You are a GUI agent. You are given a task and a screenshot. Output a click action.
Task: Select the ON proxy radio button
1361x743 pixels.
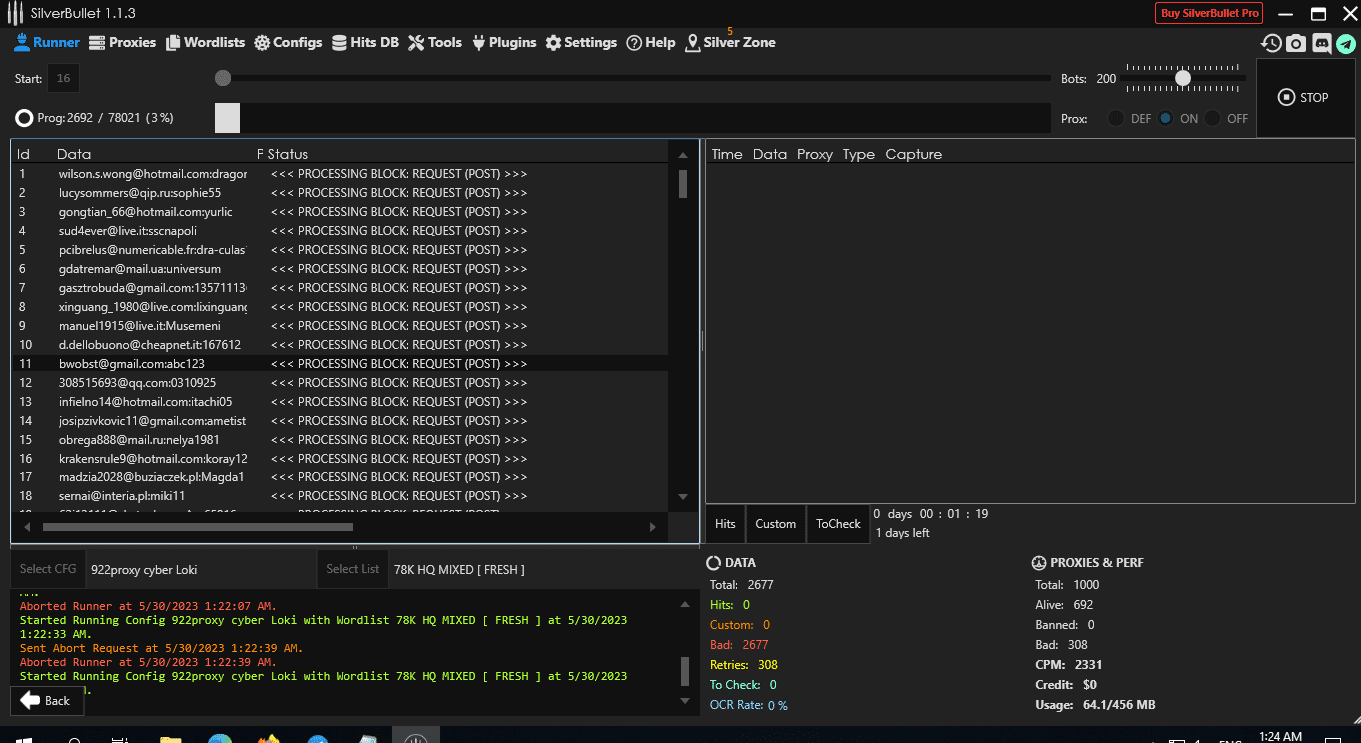[1166, 118]
